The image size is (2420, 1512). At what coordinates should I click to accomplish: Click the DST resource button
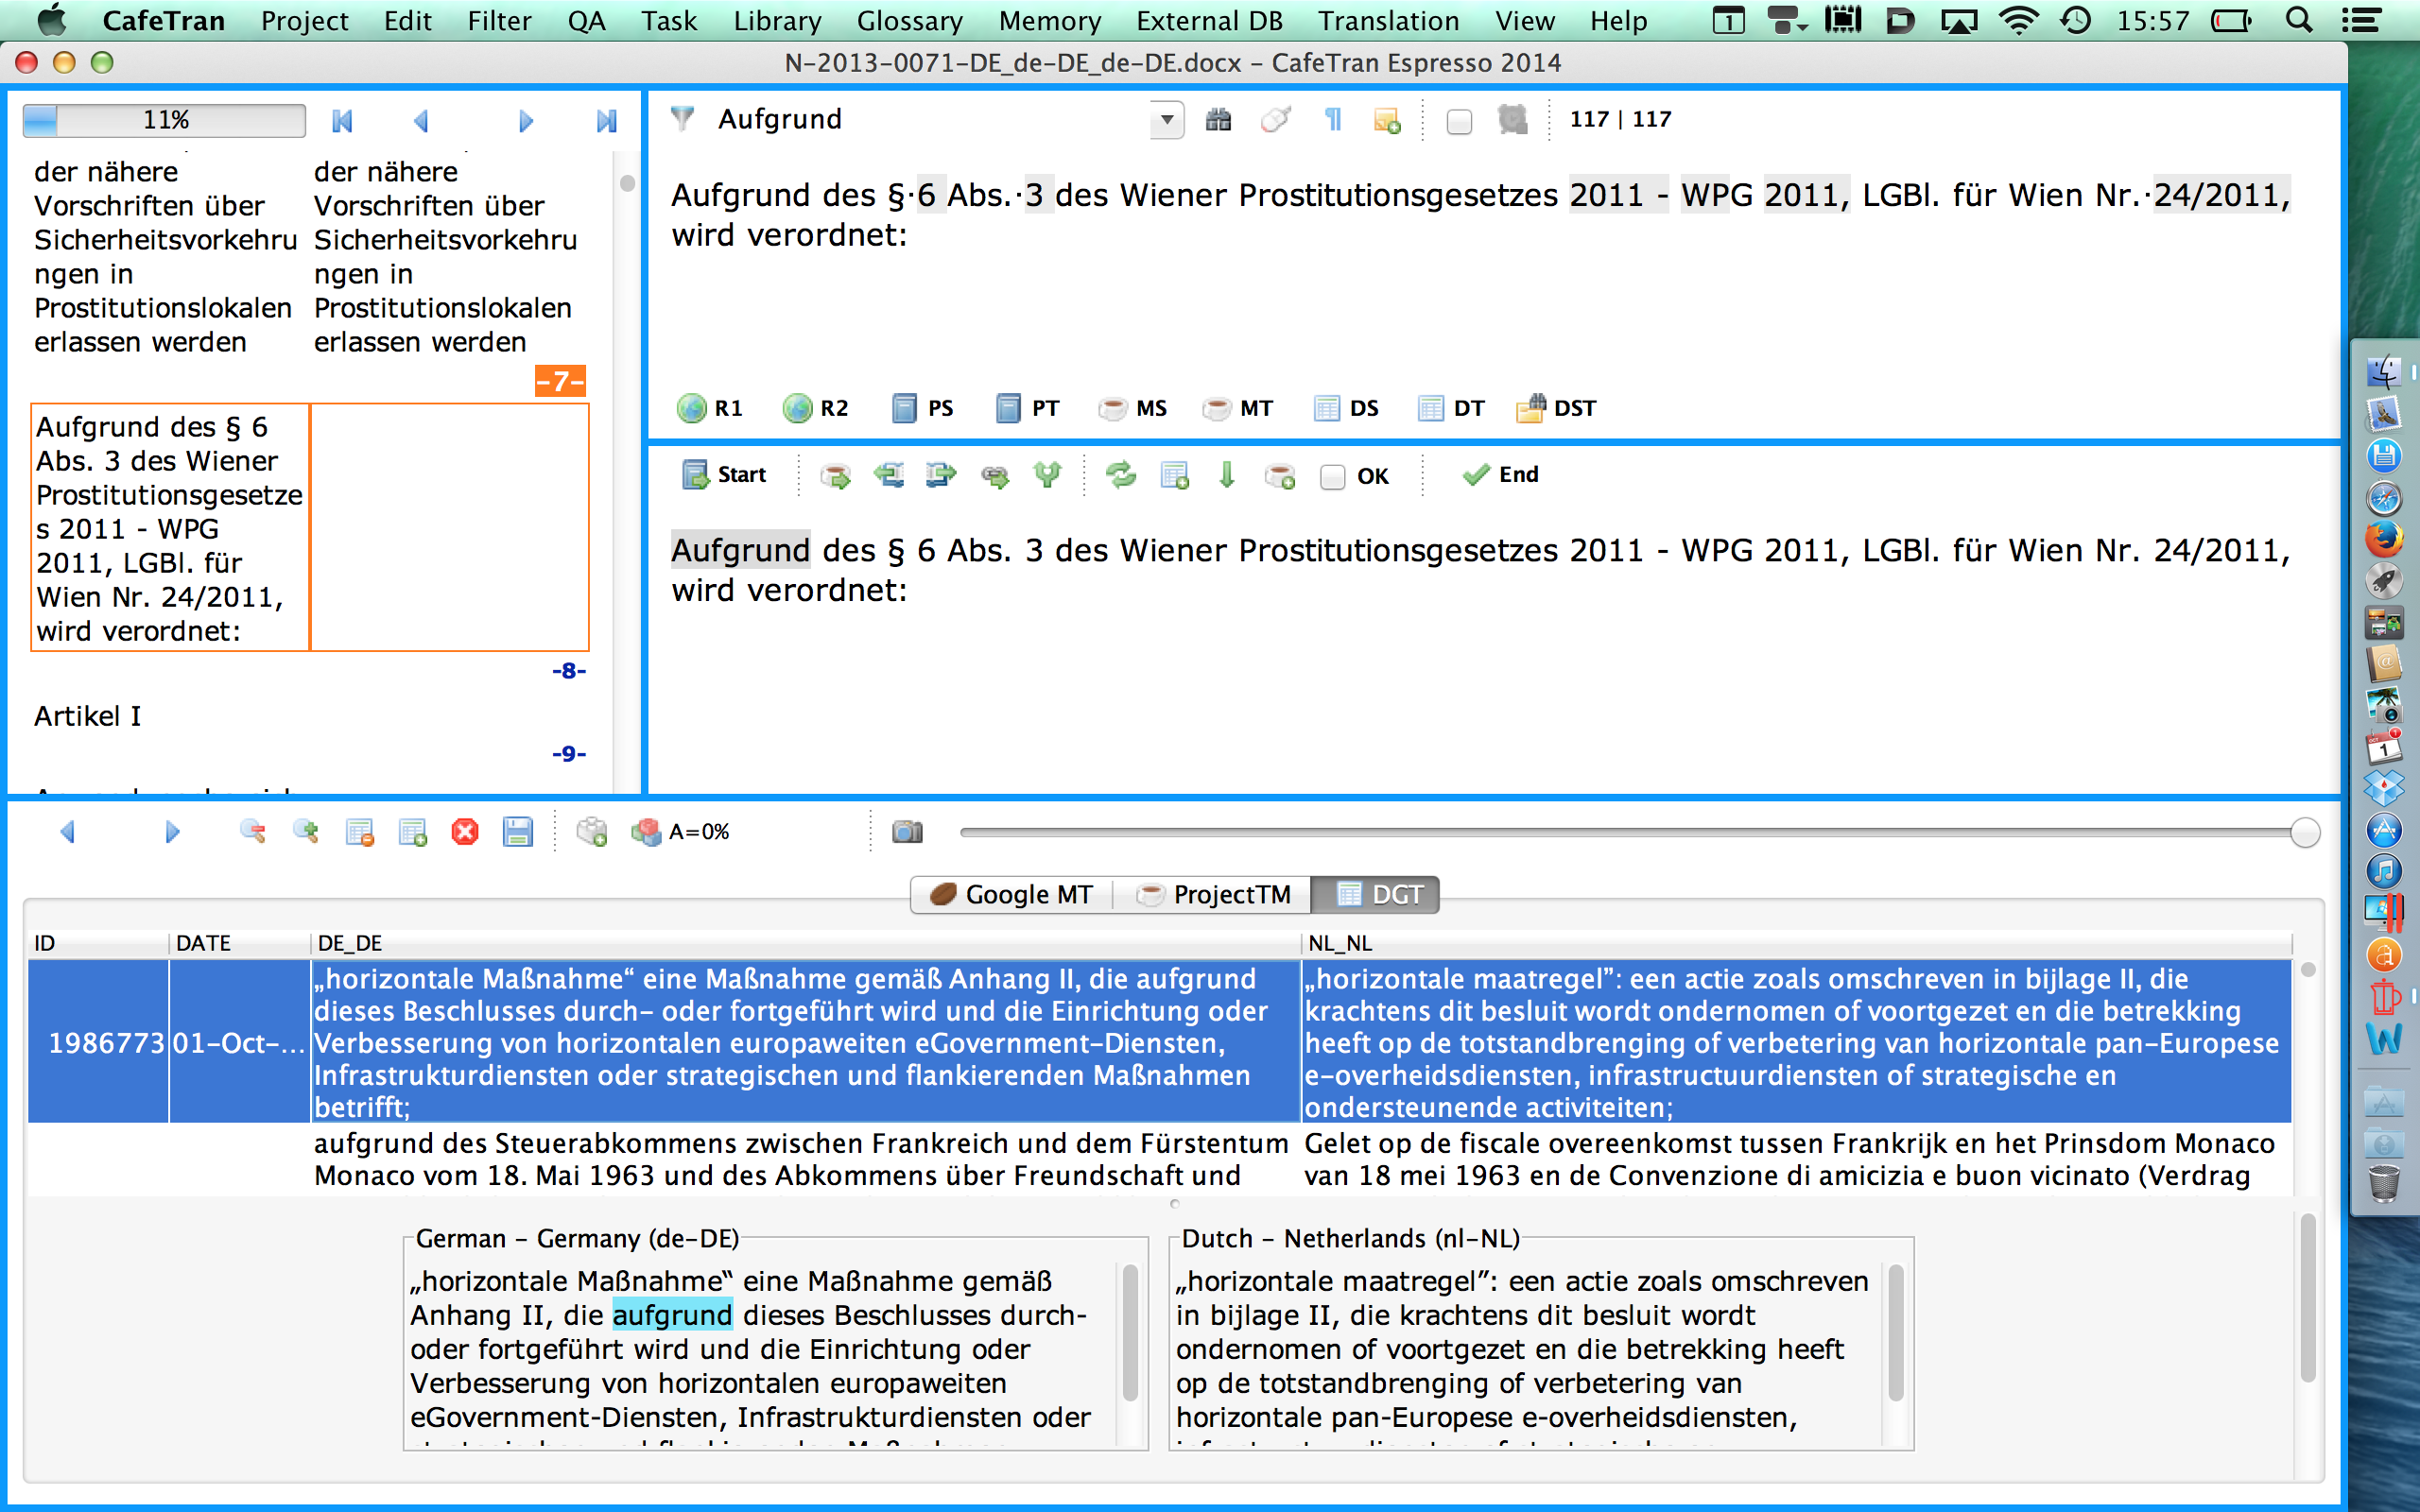tap(1557, 408)
